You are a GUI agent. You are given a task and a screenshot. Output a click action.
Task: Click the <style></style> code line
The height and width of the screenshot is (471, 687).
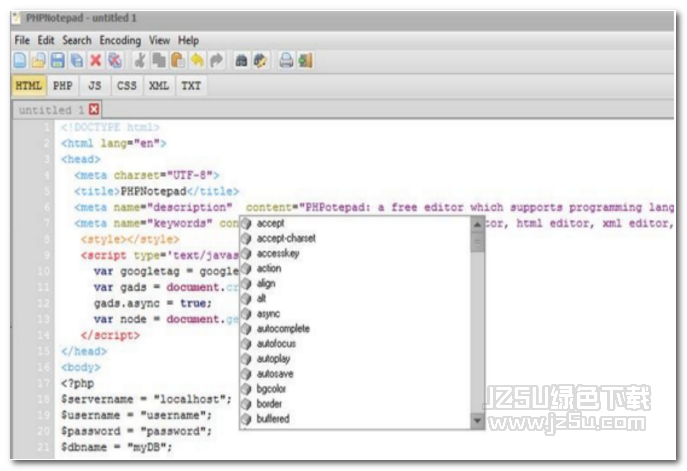tap(130, 239)
